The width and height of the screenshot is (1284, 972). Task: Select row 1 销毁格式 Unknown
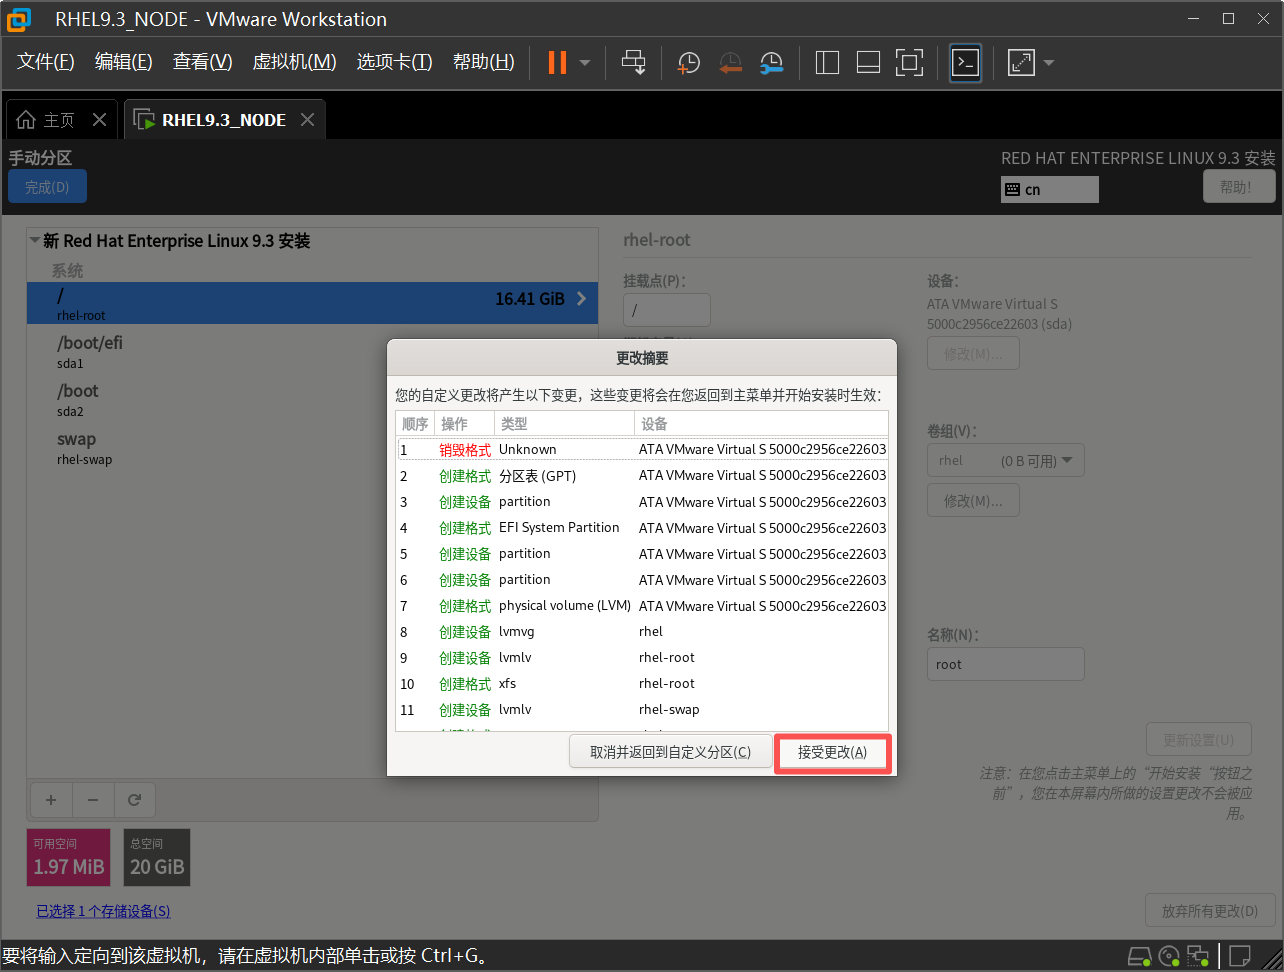click(642, 450)
